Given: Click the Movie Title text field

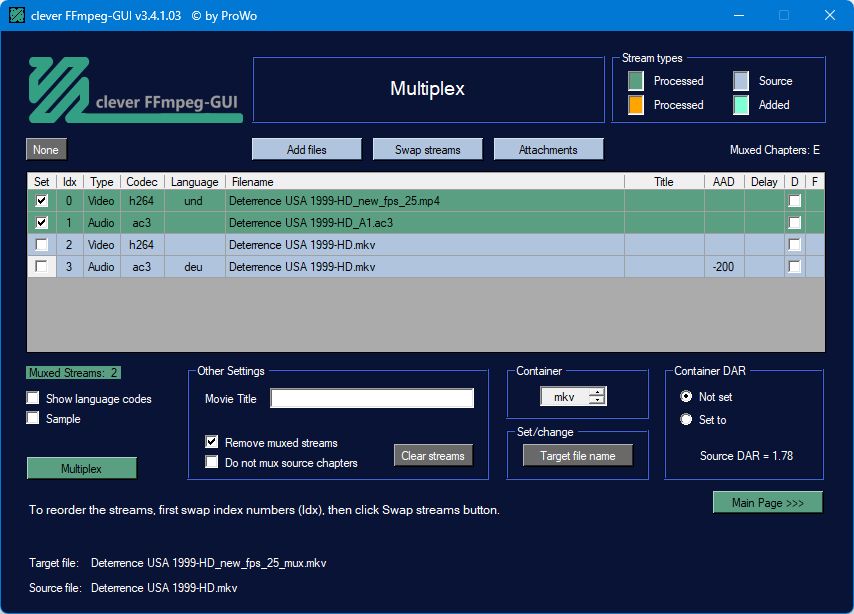Looking at the screenshot, I should tap(372, 399).
